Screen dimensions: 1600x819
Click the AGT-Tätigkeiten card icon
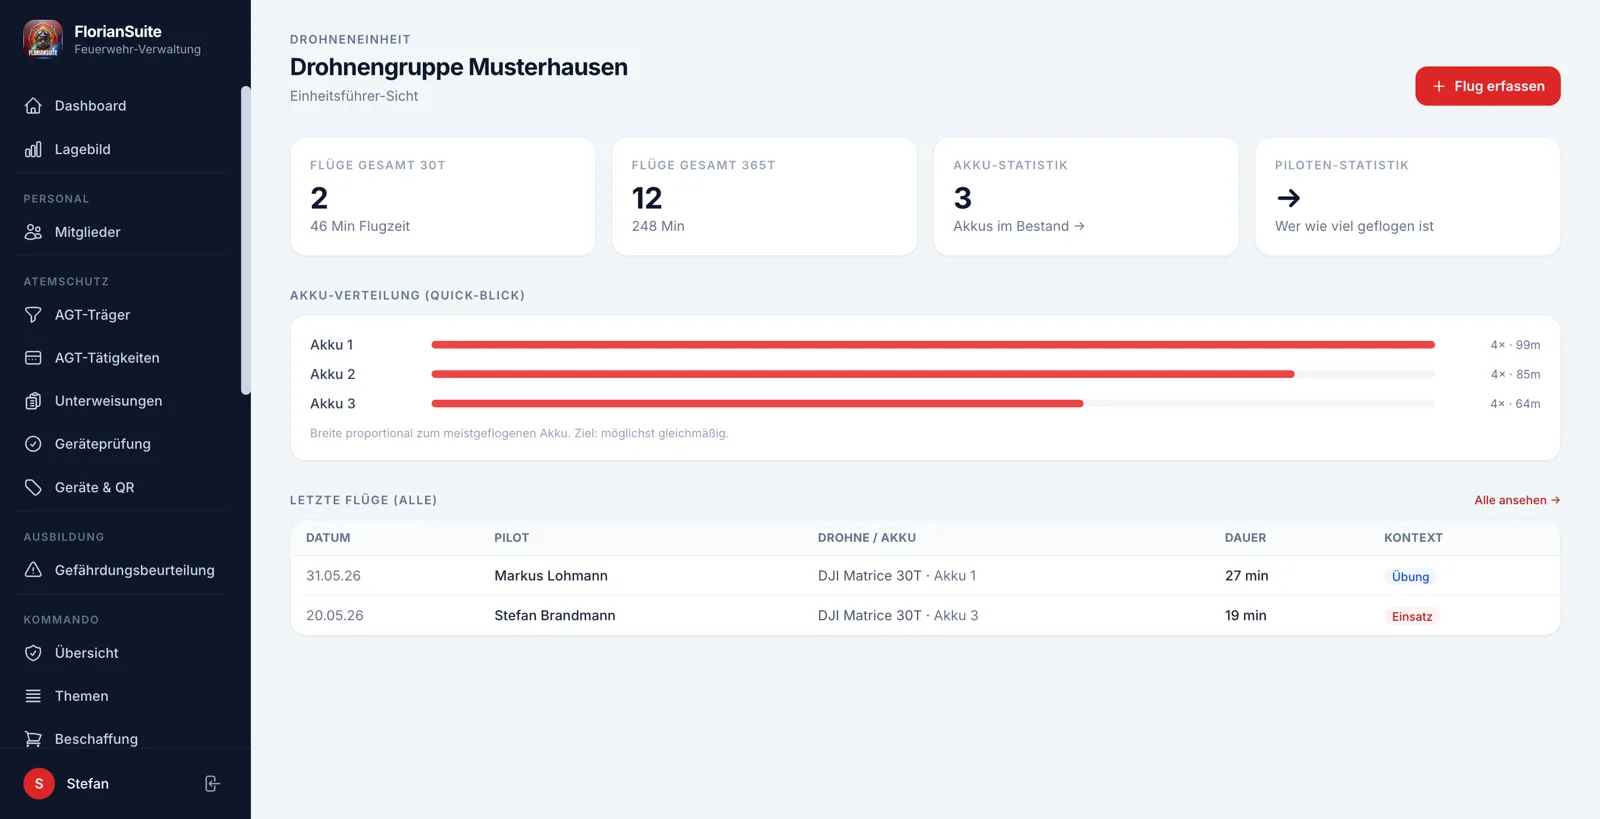pos(33,358)
